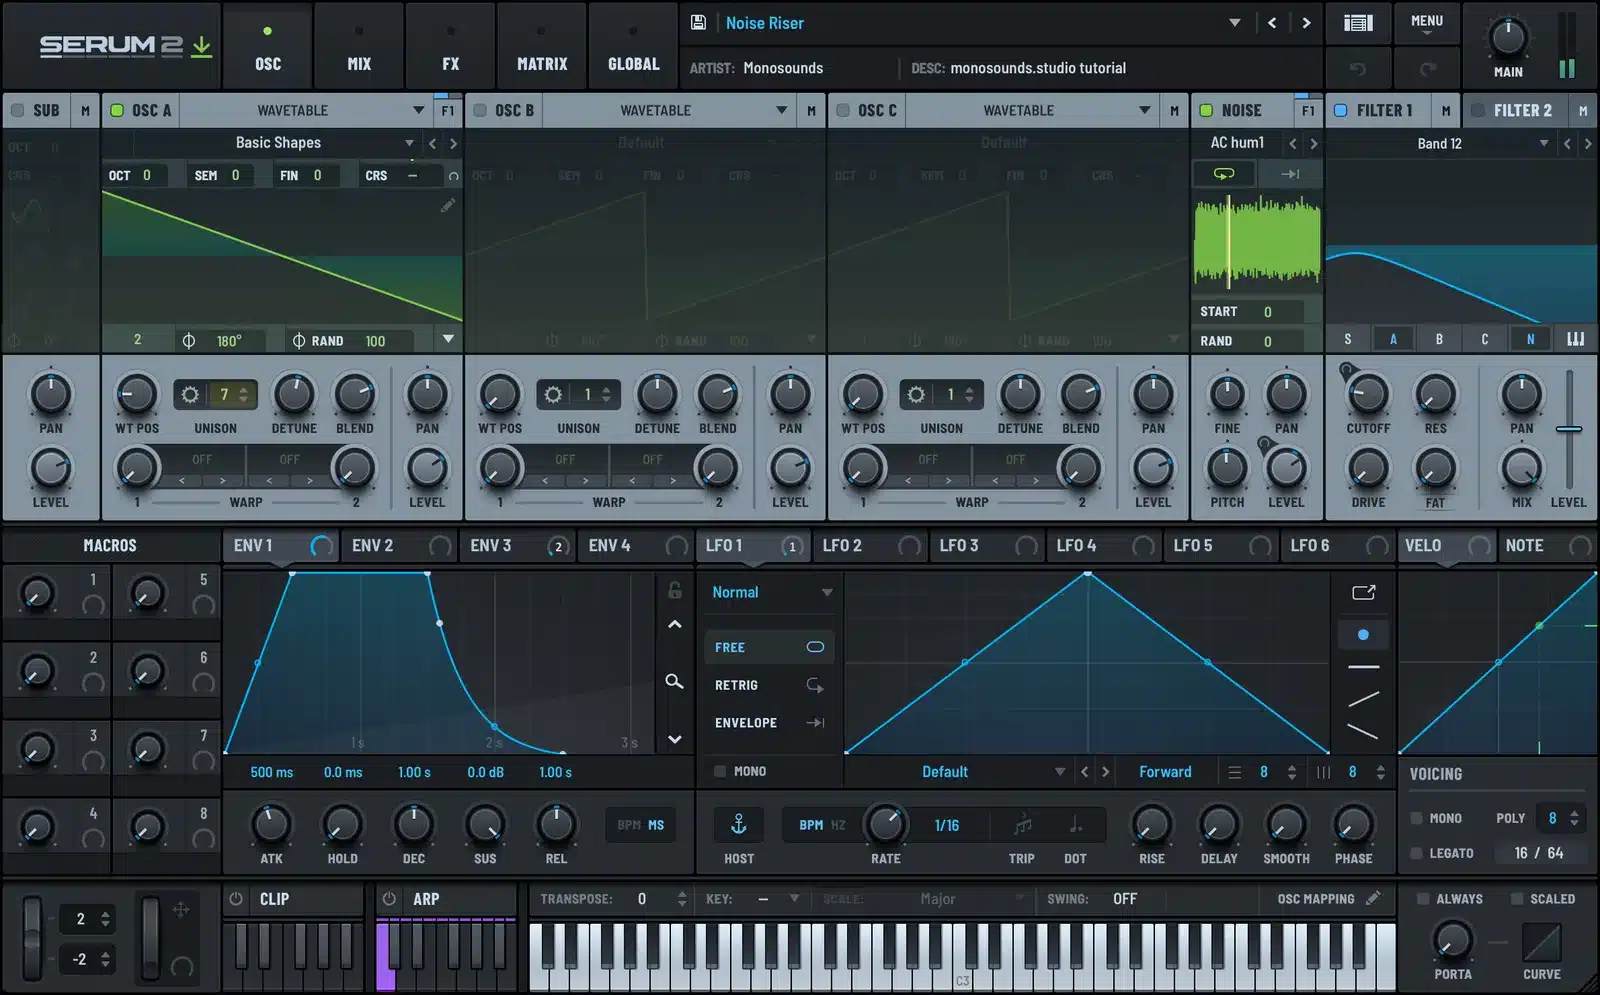Click the LFO export shape icon
The width and height of the screenshot is (1600, 995).
click(1364, 592)
